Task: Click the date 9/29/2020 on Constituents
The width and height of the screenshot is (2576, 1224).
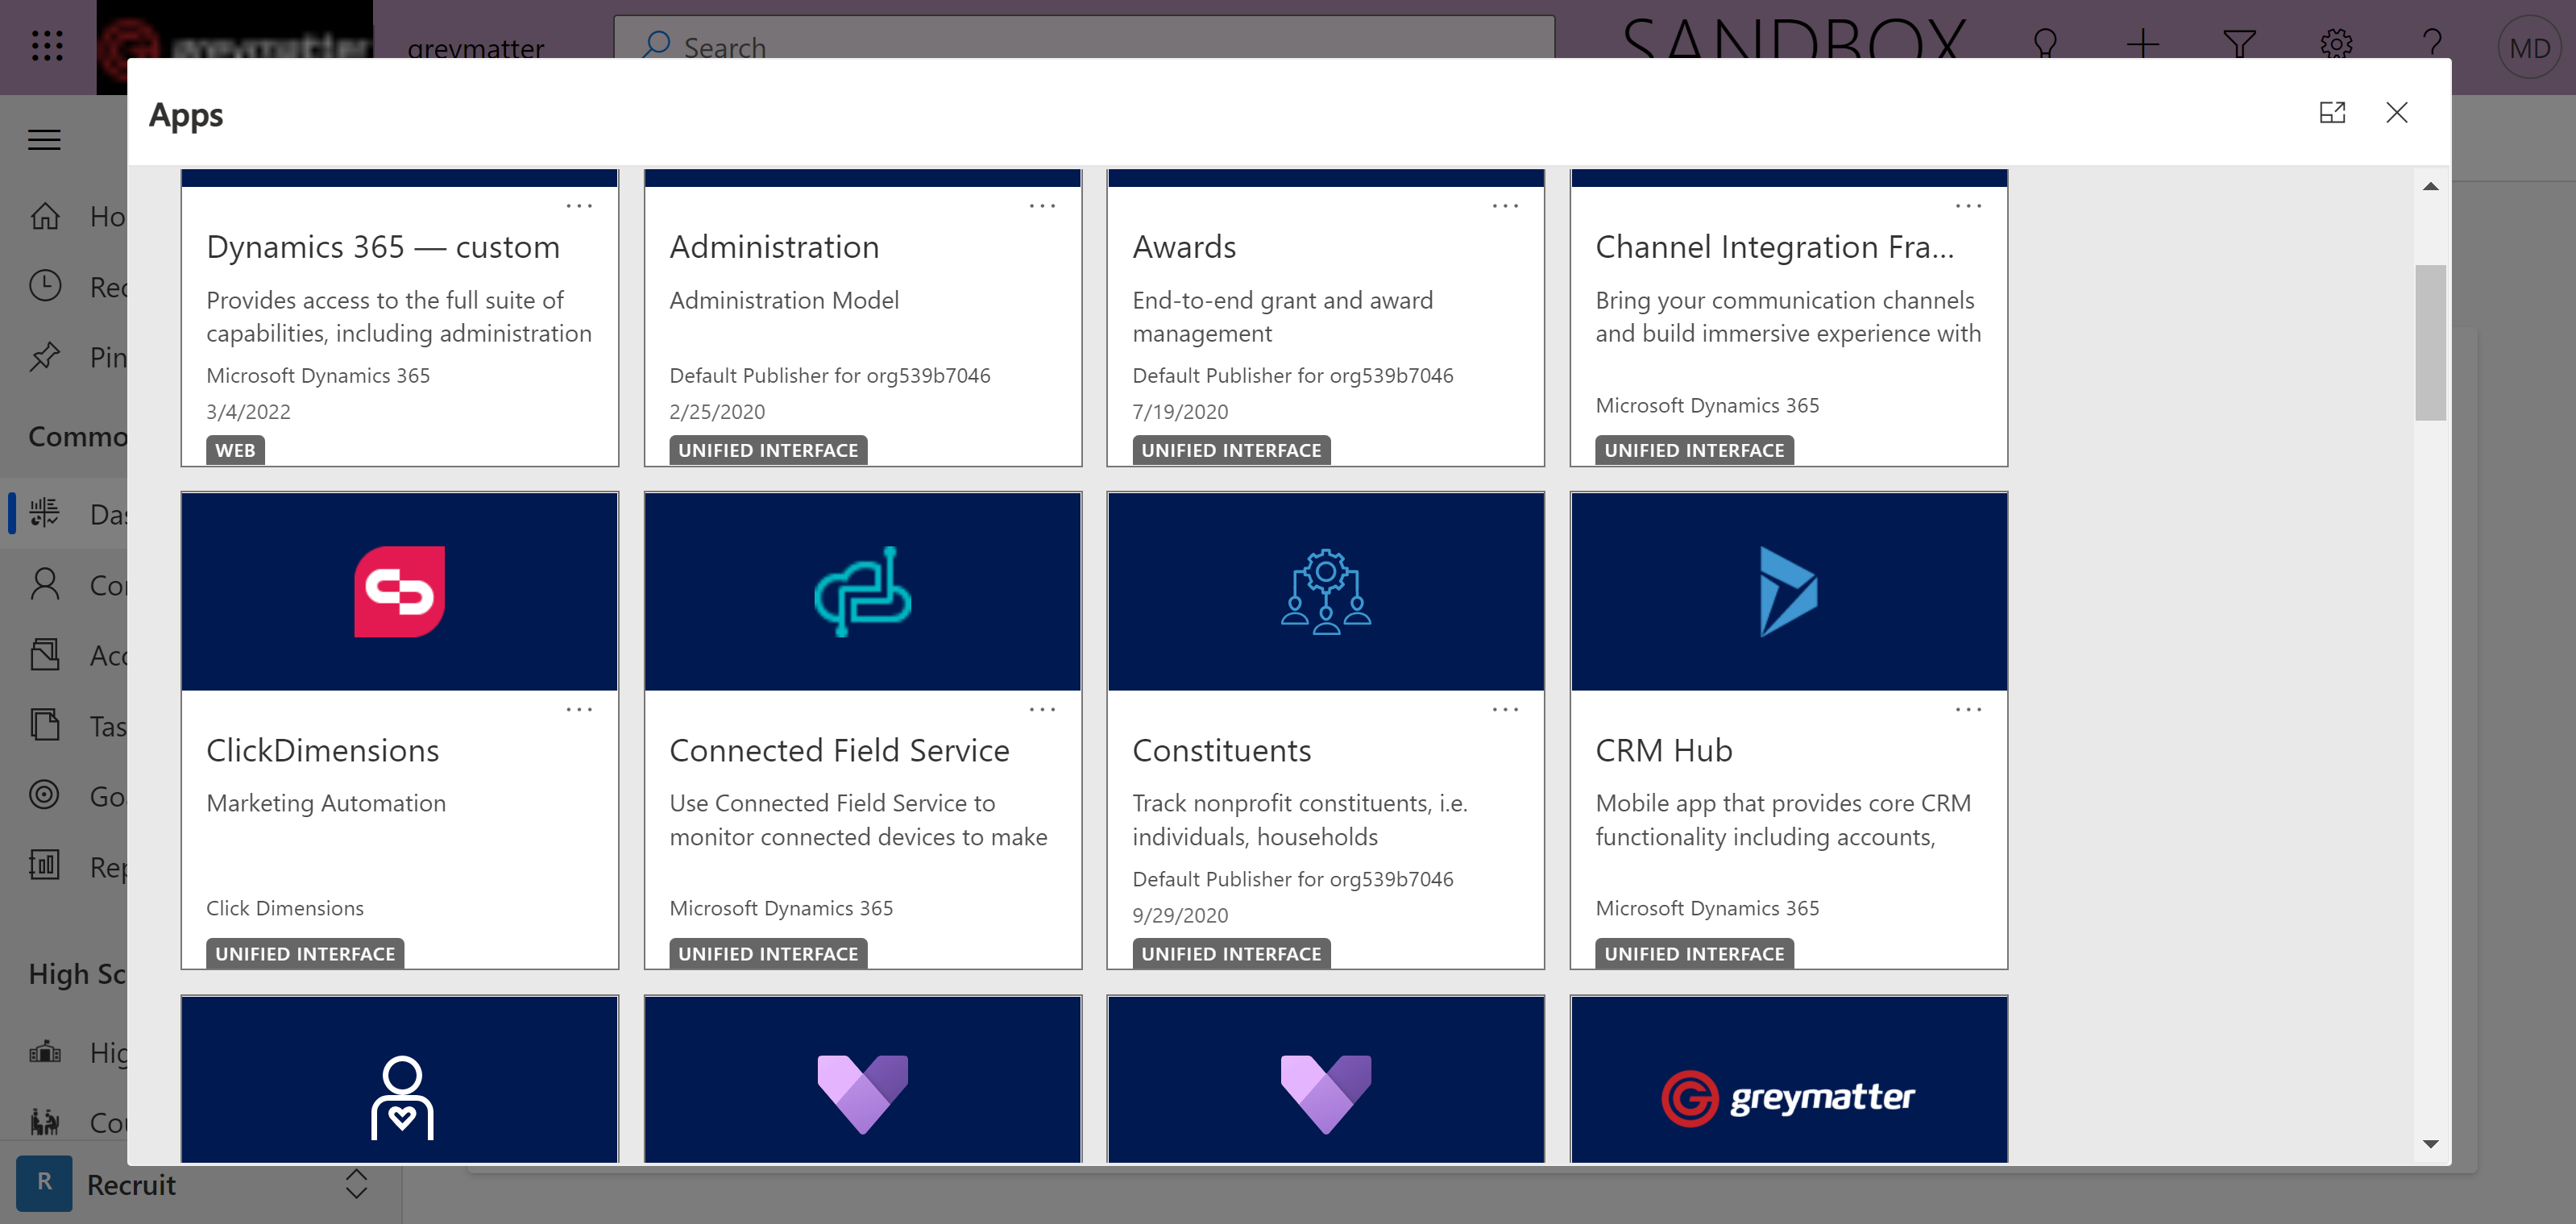Action: click(x=1180, y=916)
